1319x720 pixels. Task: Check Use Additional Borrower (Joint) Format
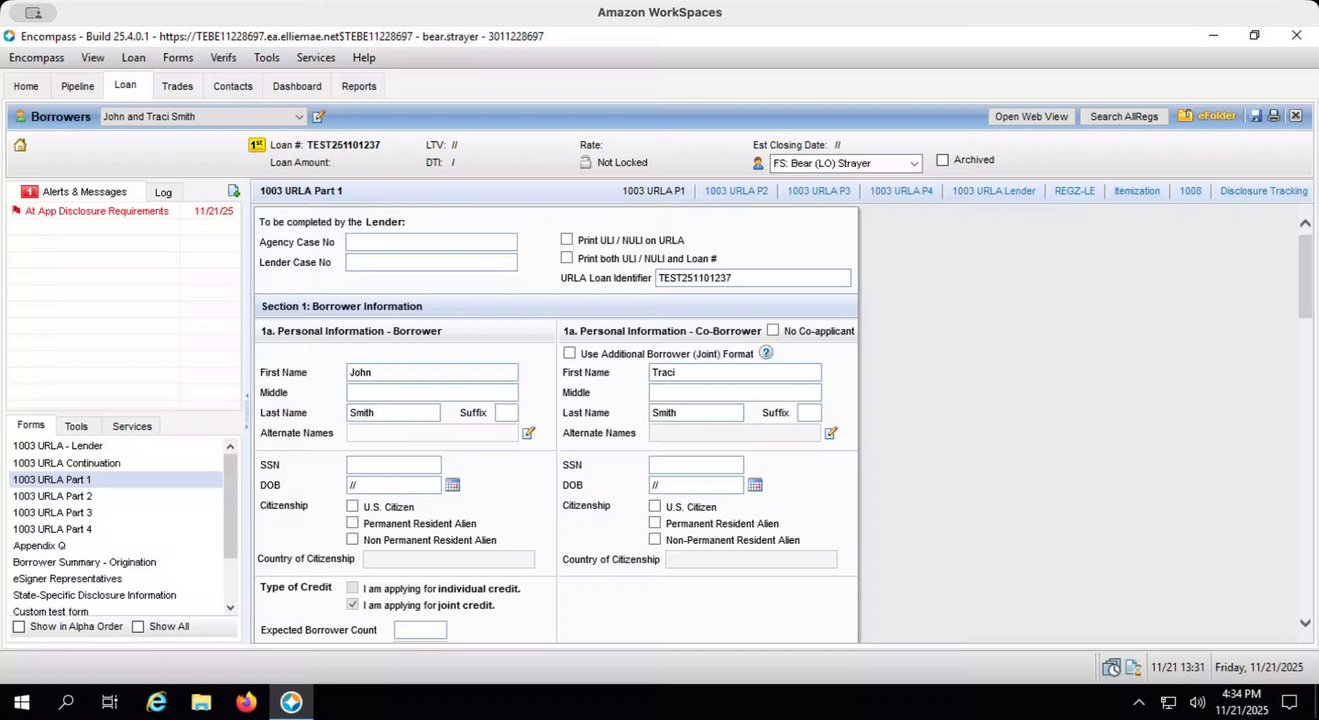570,353
